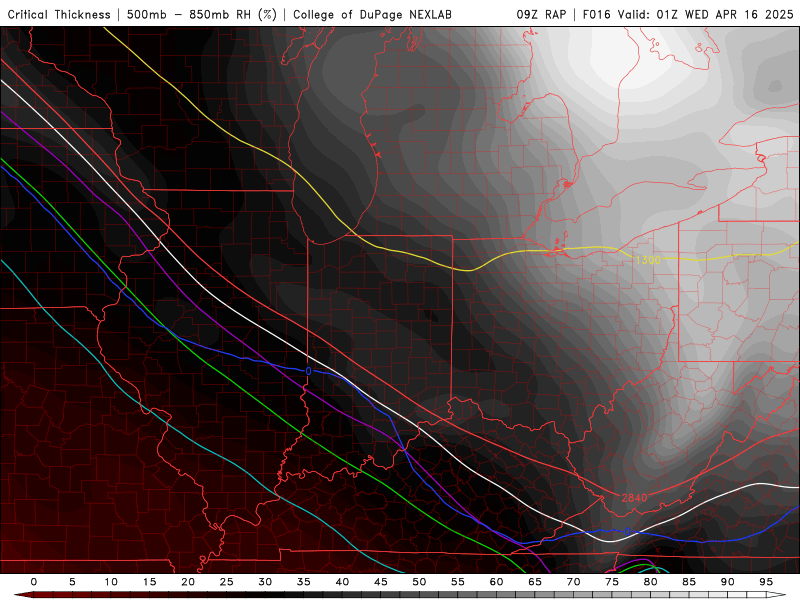Click the colorbar scale label "20"

tap(188, 582)
